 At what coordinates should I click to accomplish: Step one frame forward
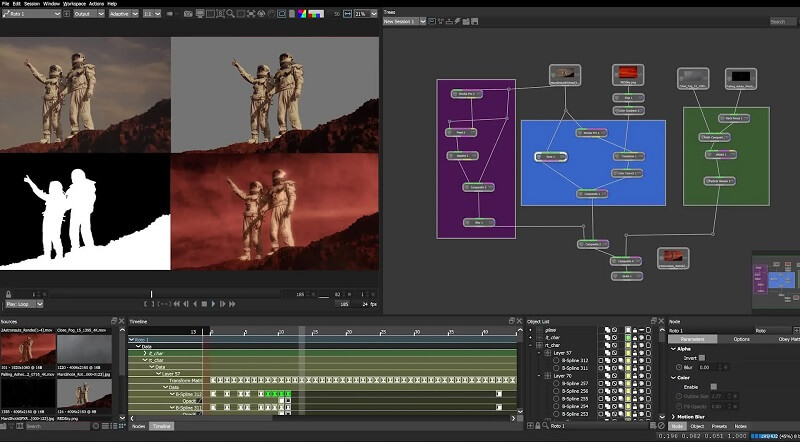222,304
